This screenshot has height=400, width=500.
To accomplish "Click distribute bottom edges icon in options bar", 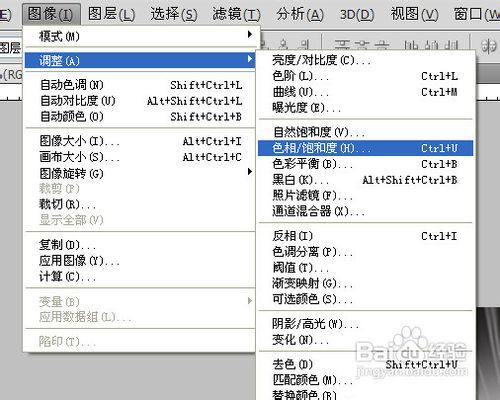I will (382, 45).
